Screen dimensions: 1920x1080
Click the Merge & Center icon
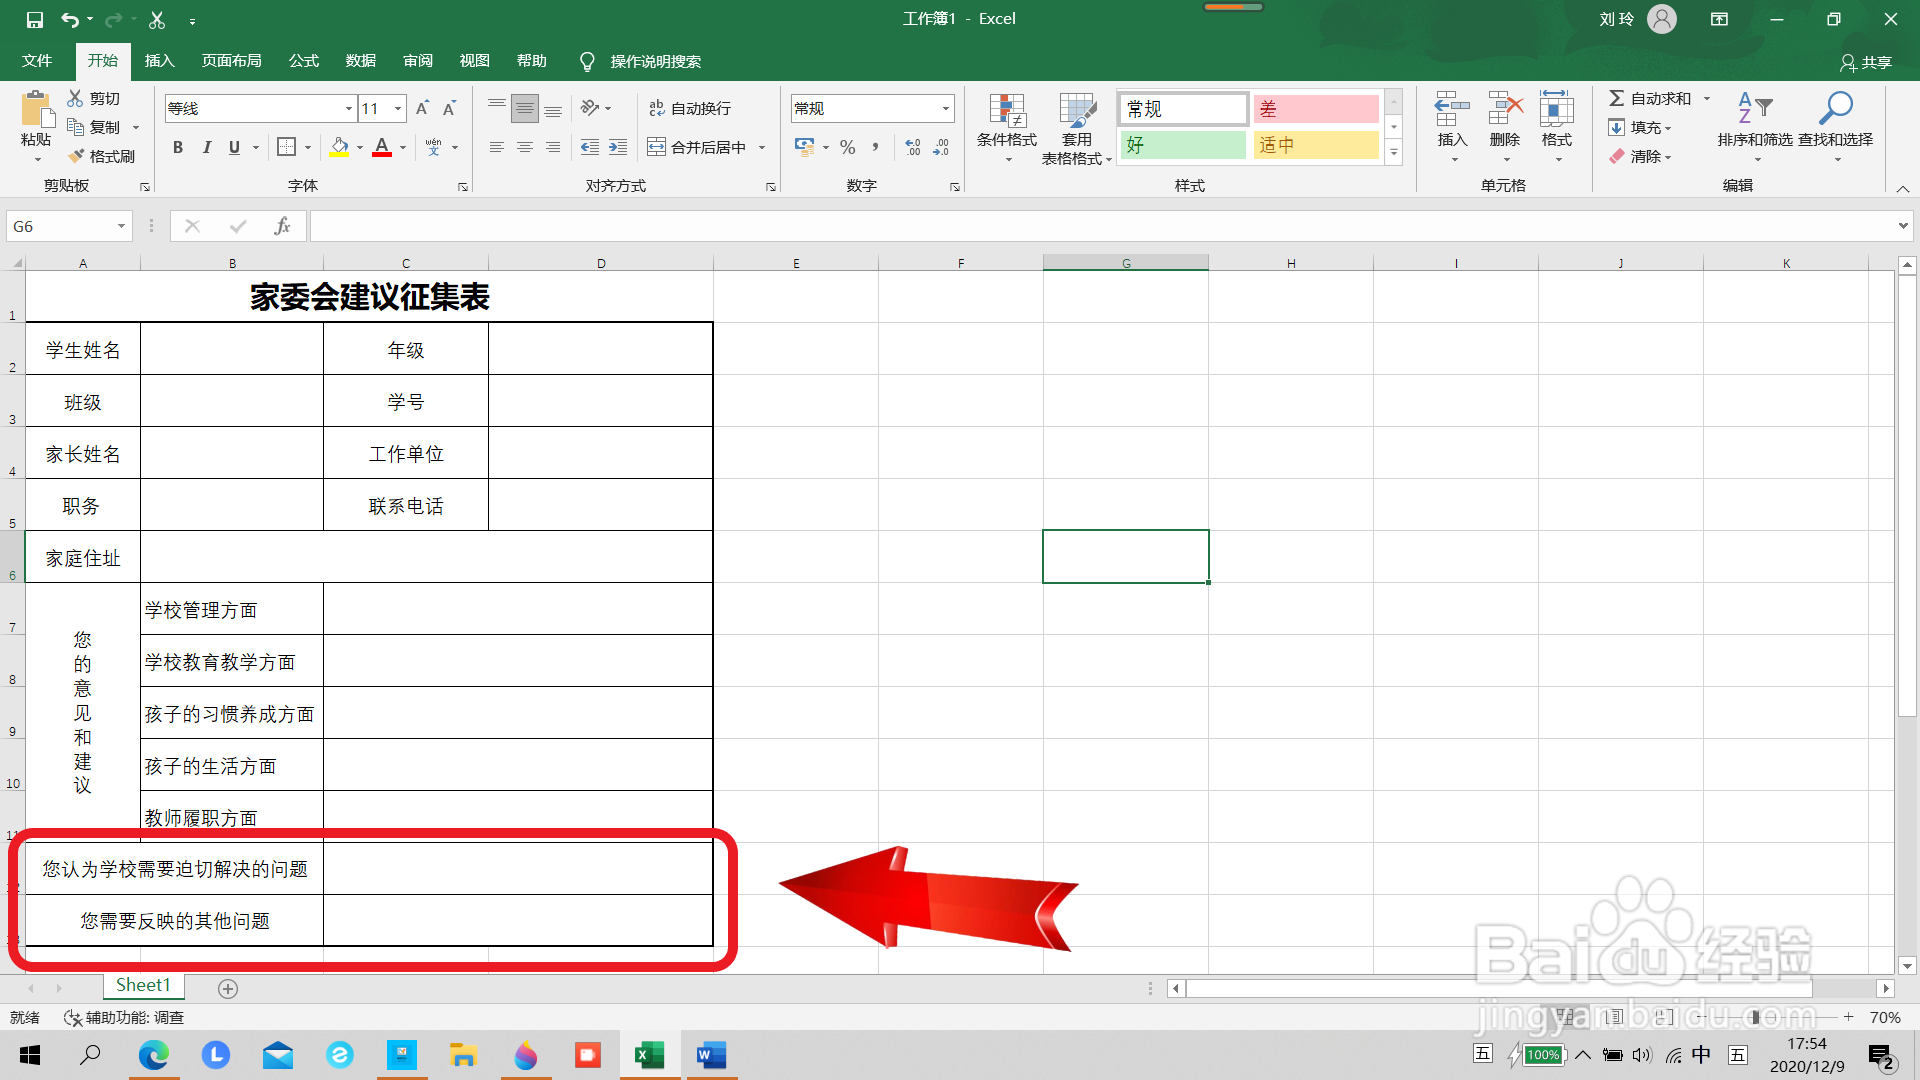point(700,146)
